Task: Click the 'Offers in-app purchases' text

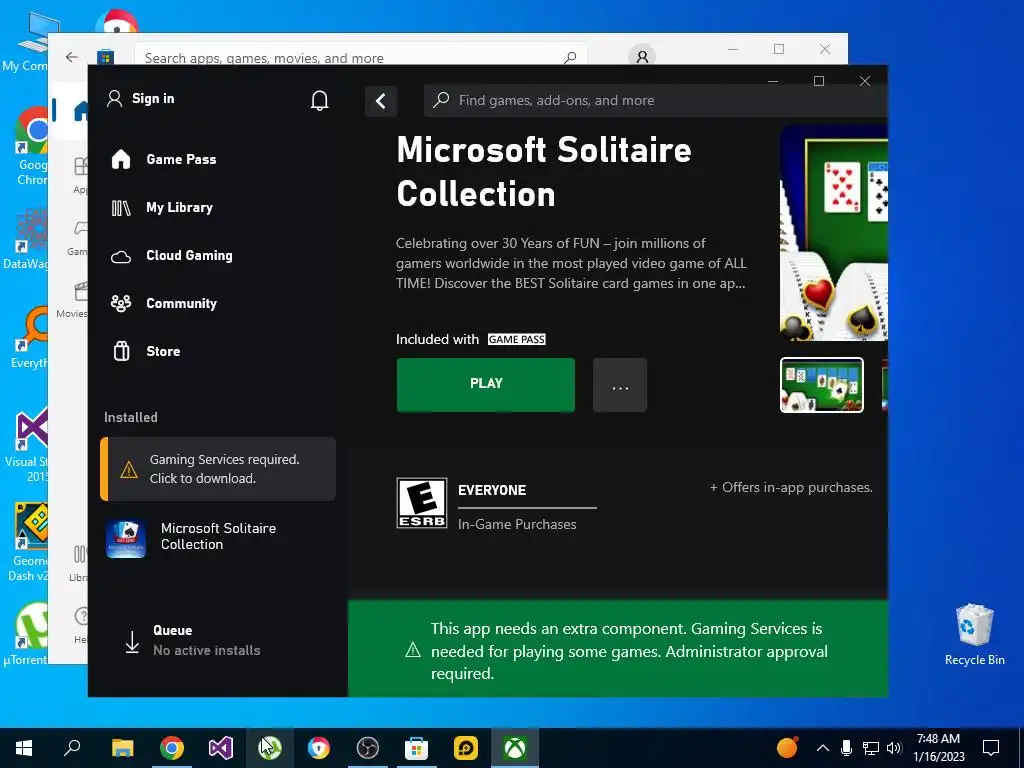Action: point(791,488)
